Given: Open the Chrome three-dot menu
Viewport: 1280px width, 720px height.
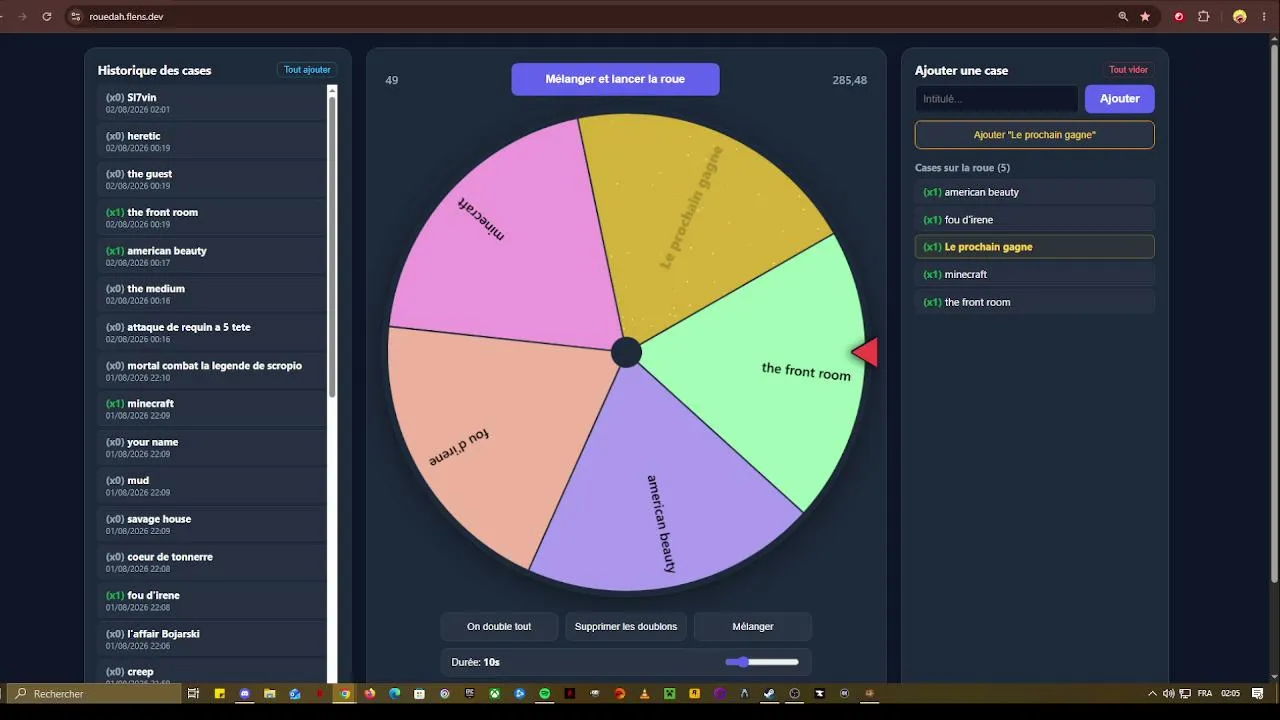Looking at the screenshot, I should (1265, 17).
